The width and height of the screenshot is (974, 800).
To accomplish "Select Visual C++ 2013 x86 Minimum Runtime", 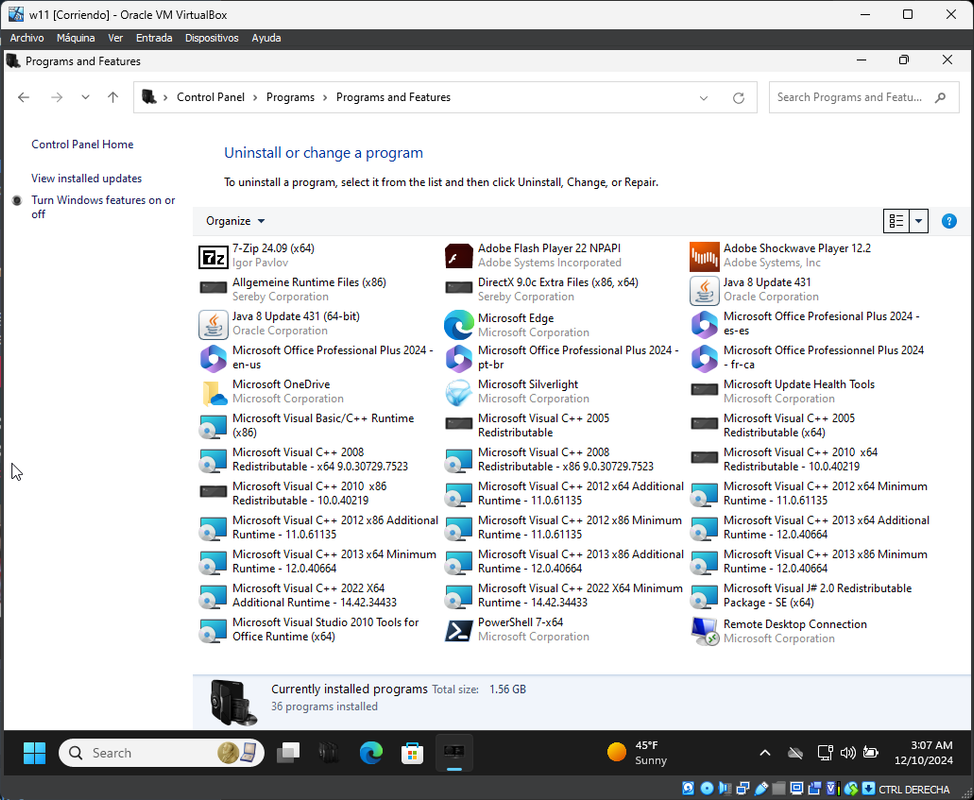I will (x=811, y=561).
